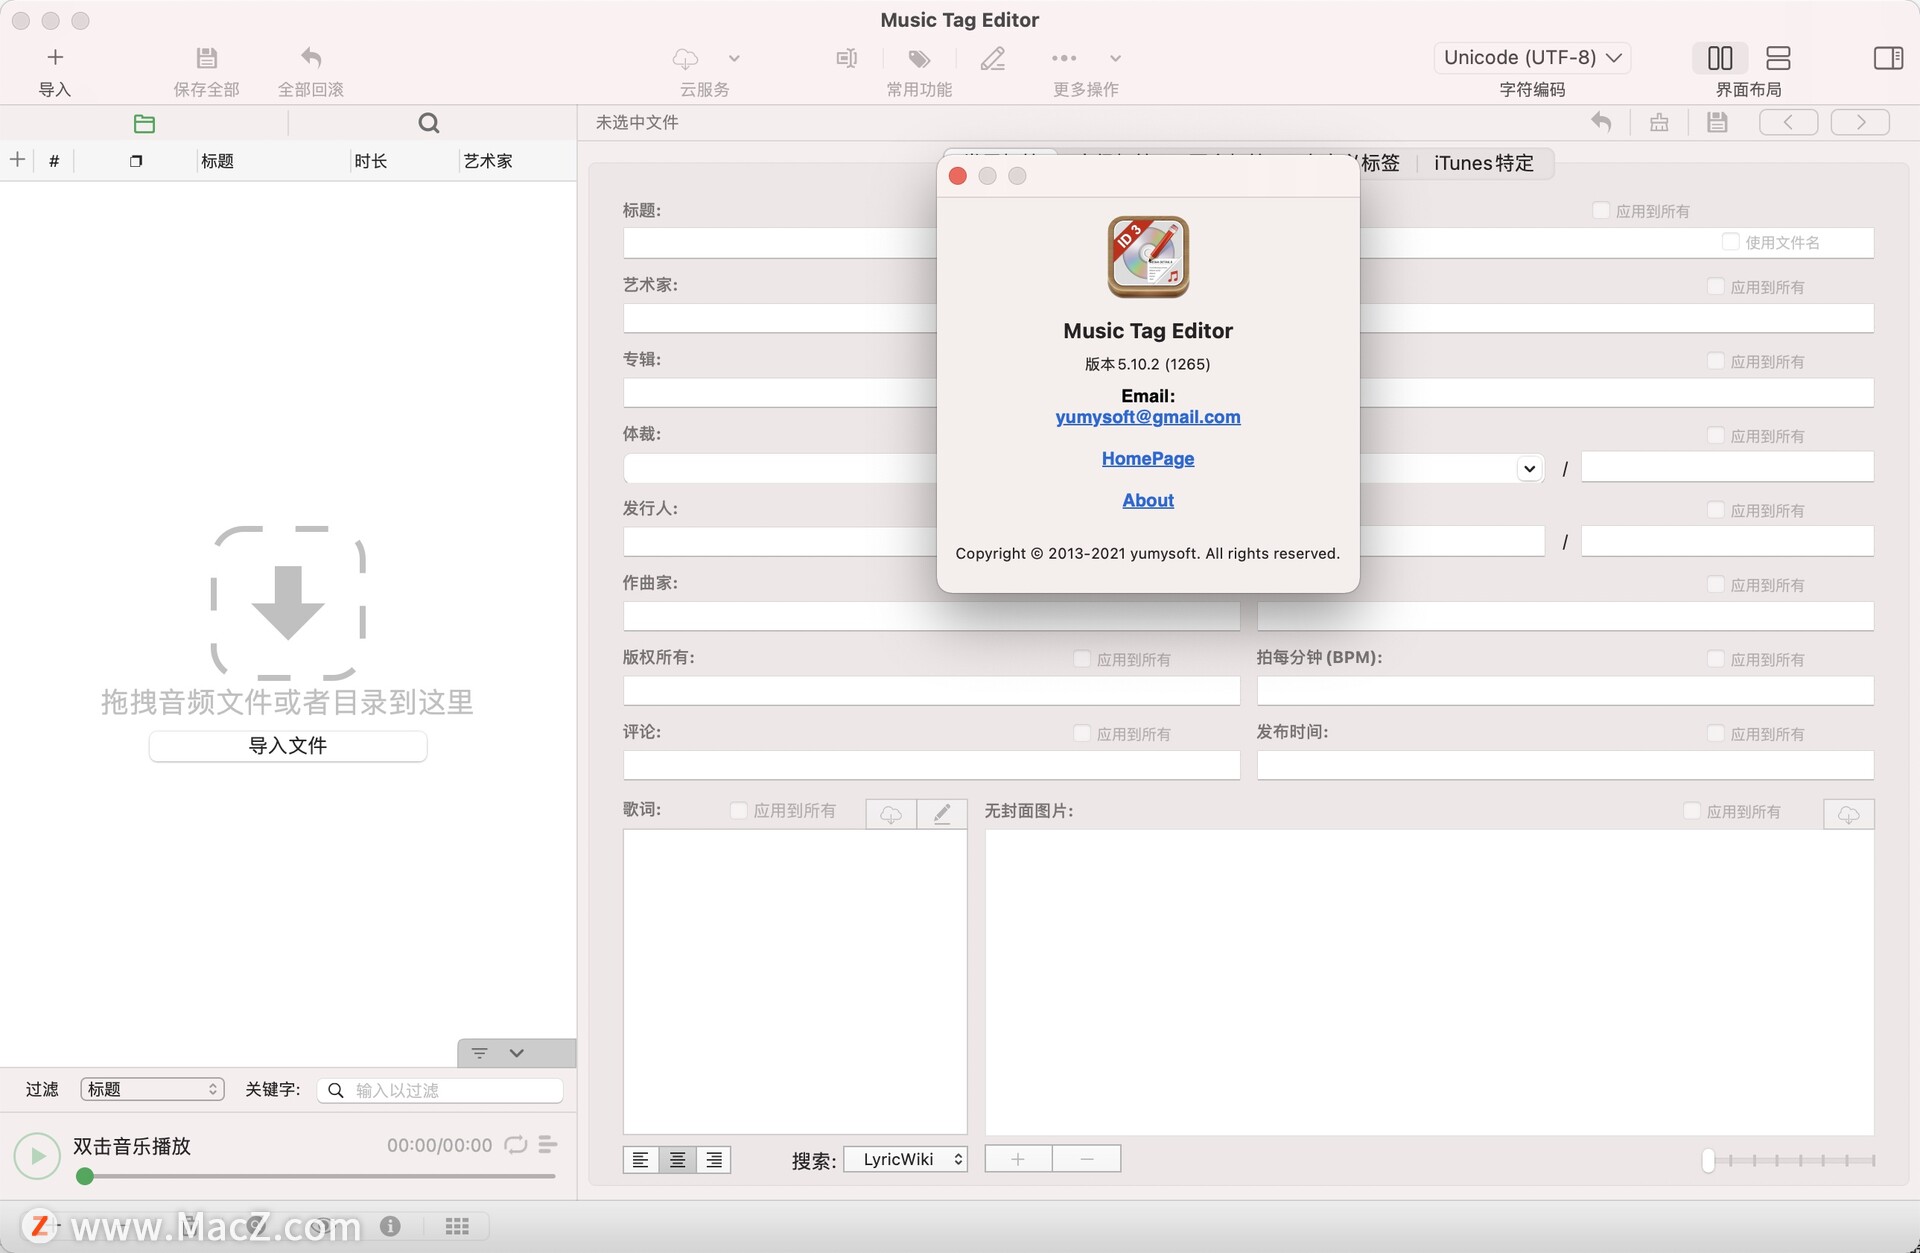Check 应用到所有 for 发布时间
This screenshot has height=1253, width=1920.
pos(1716,733)
